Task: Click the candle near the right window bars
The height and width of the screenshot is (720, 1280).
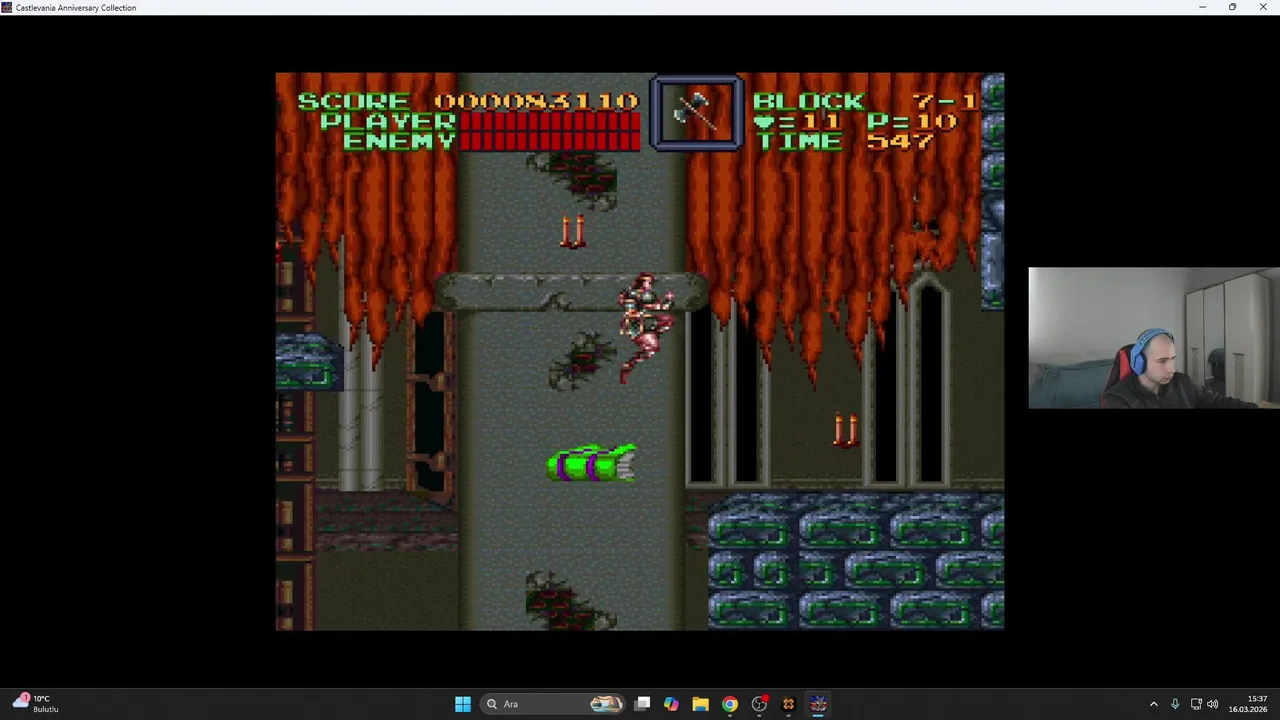Action: 846,430
